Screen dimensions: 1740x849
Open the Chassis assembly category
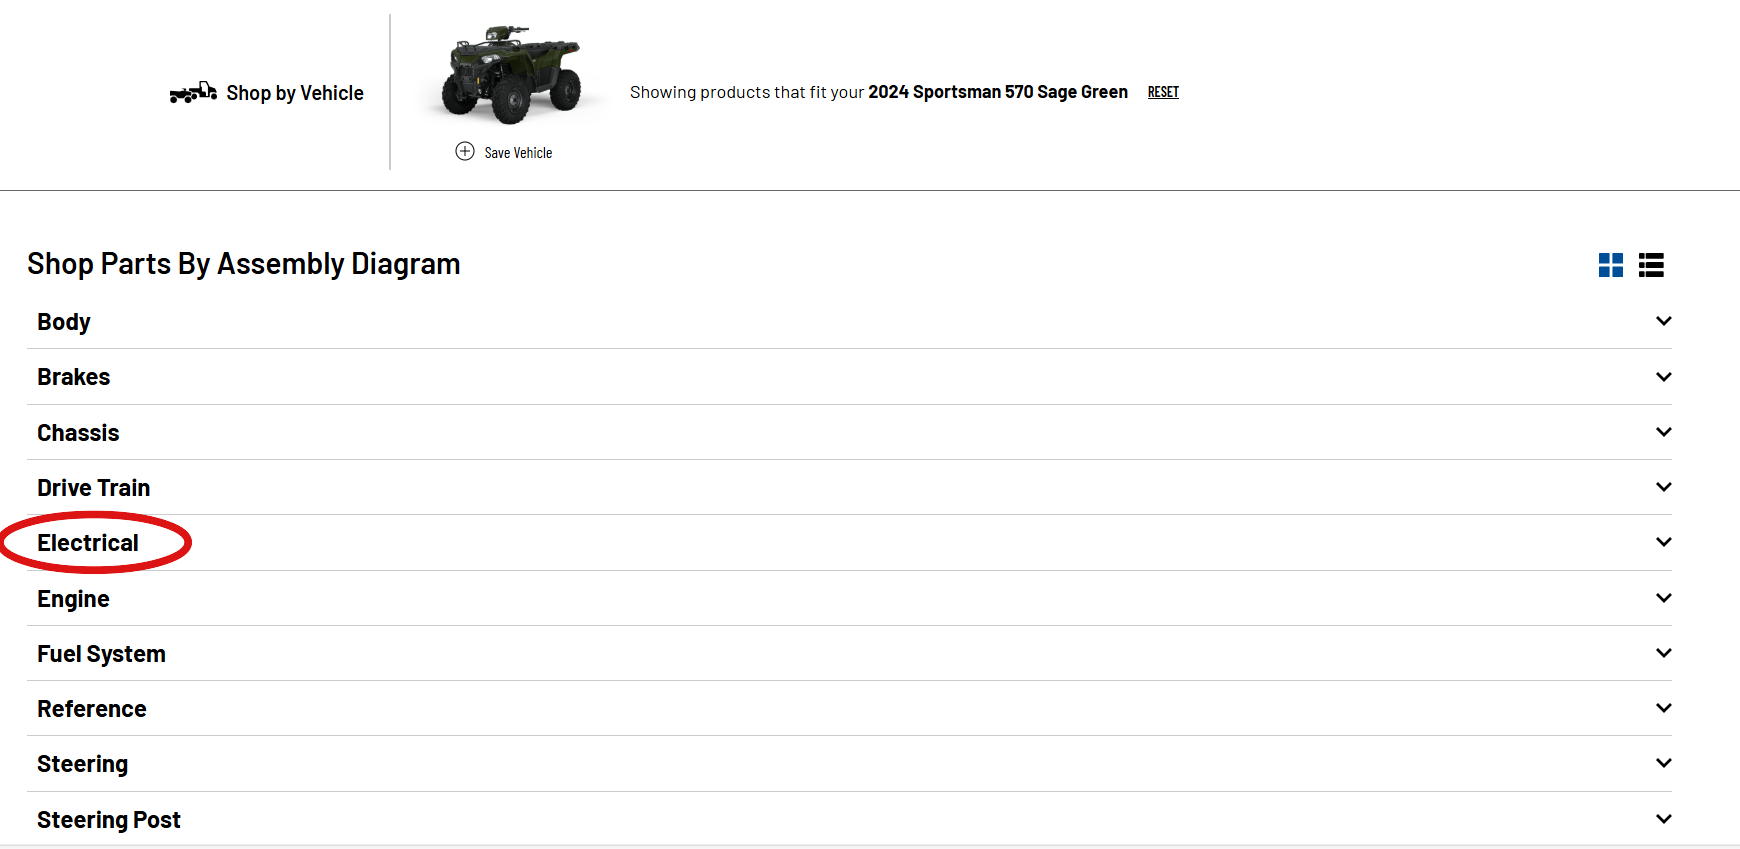849,433
